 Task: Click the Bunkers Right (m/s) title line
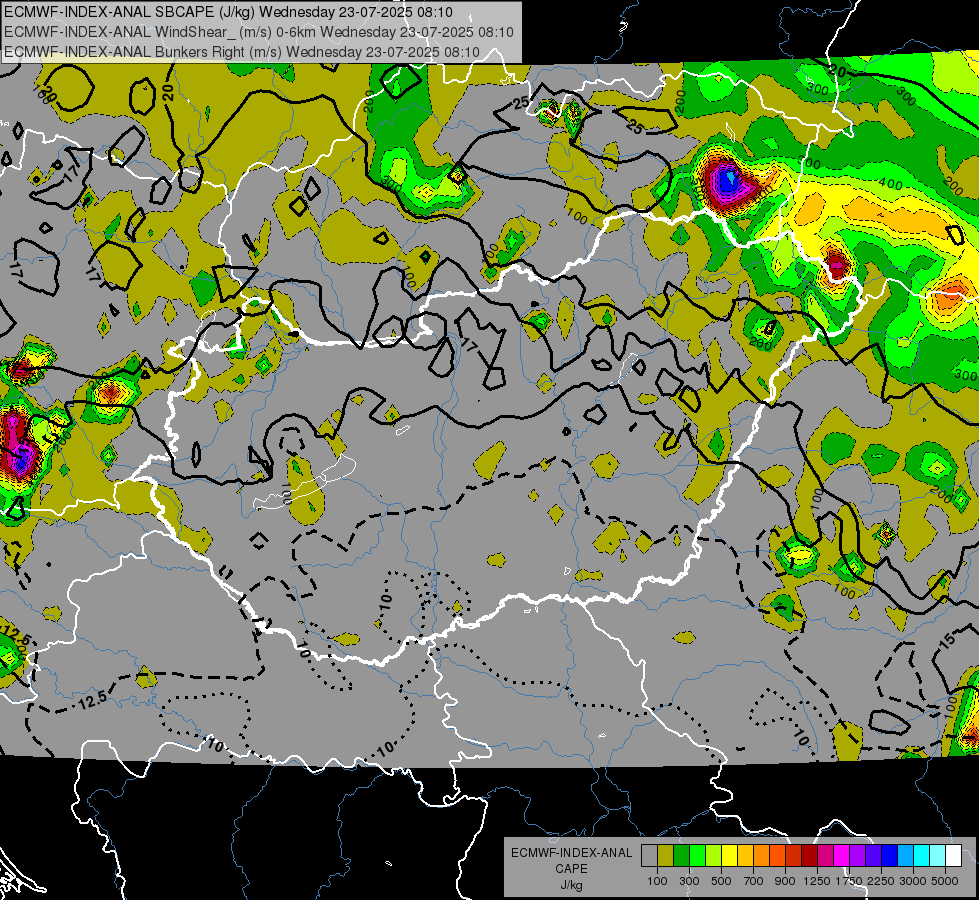tap(242, 52)
